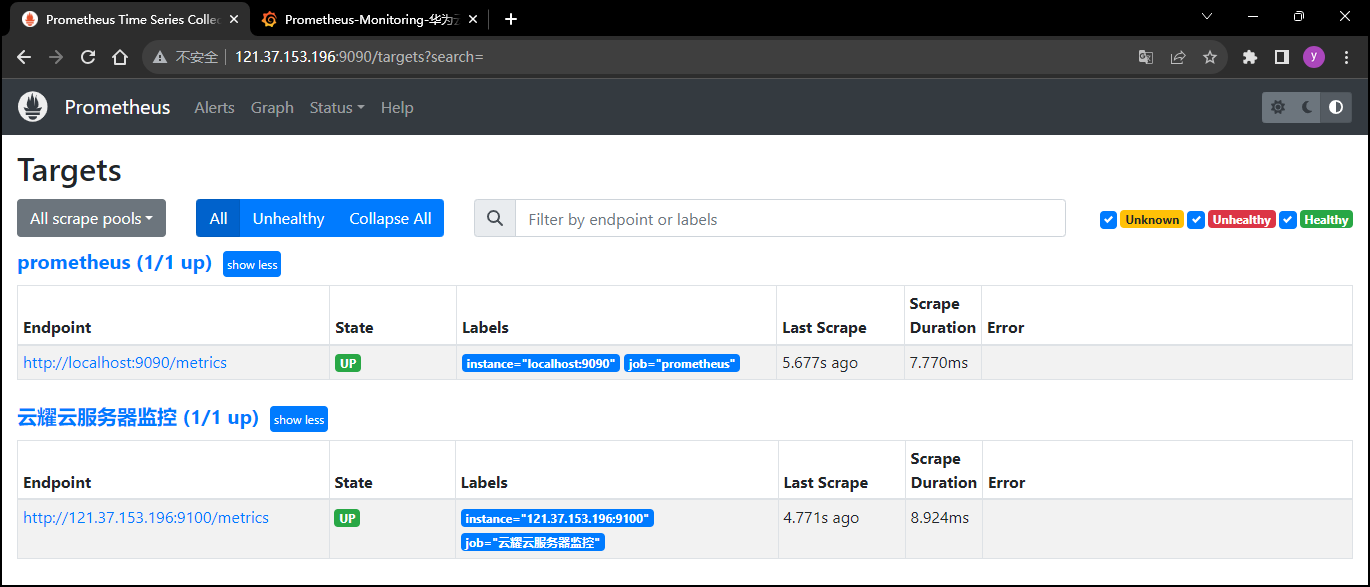1370x587 pixels.
Task: Open http://localhost:9090/metrics endpoint link
Action: (125, 362)
